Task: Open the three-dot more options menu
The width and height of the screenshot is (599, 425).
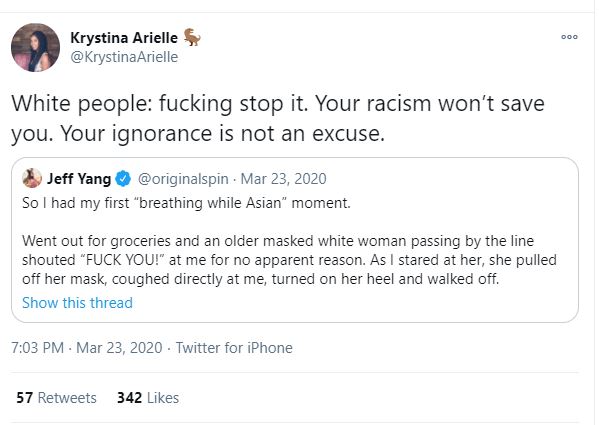Action: (569, 37)
